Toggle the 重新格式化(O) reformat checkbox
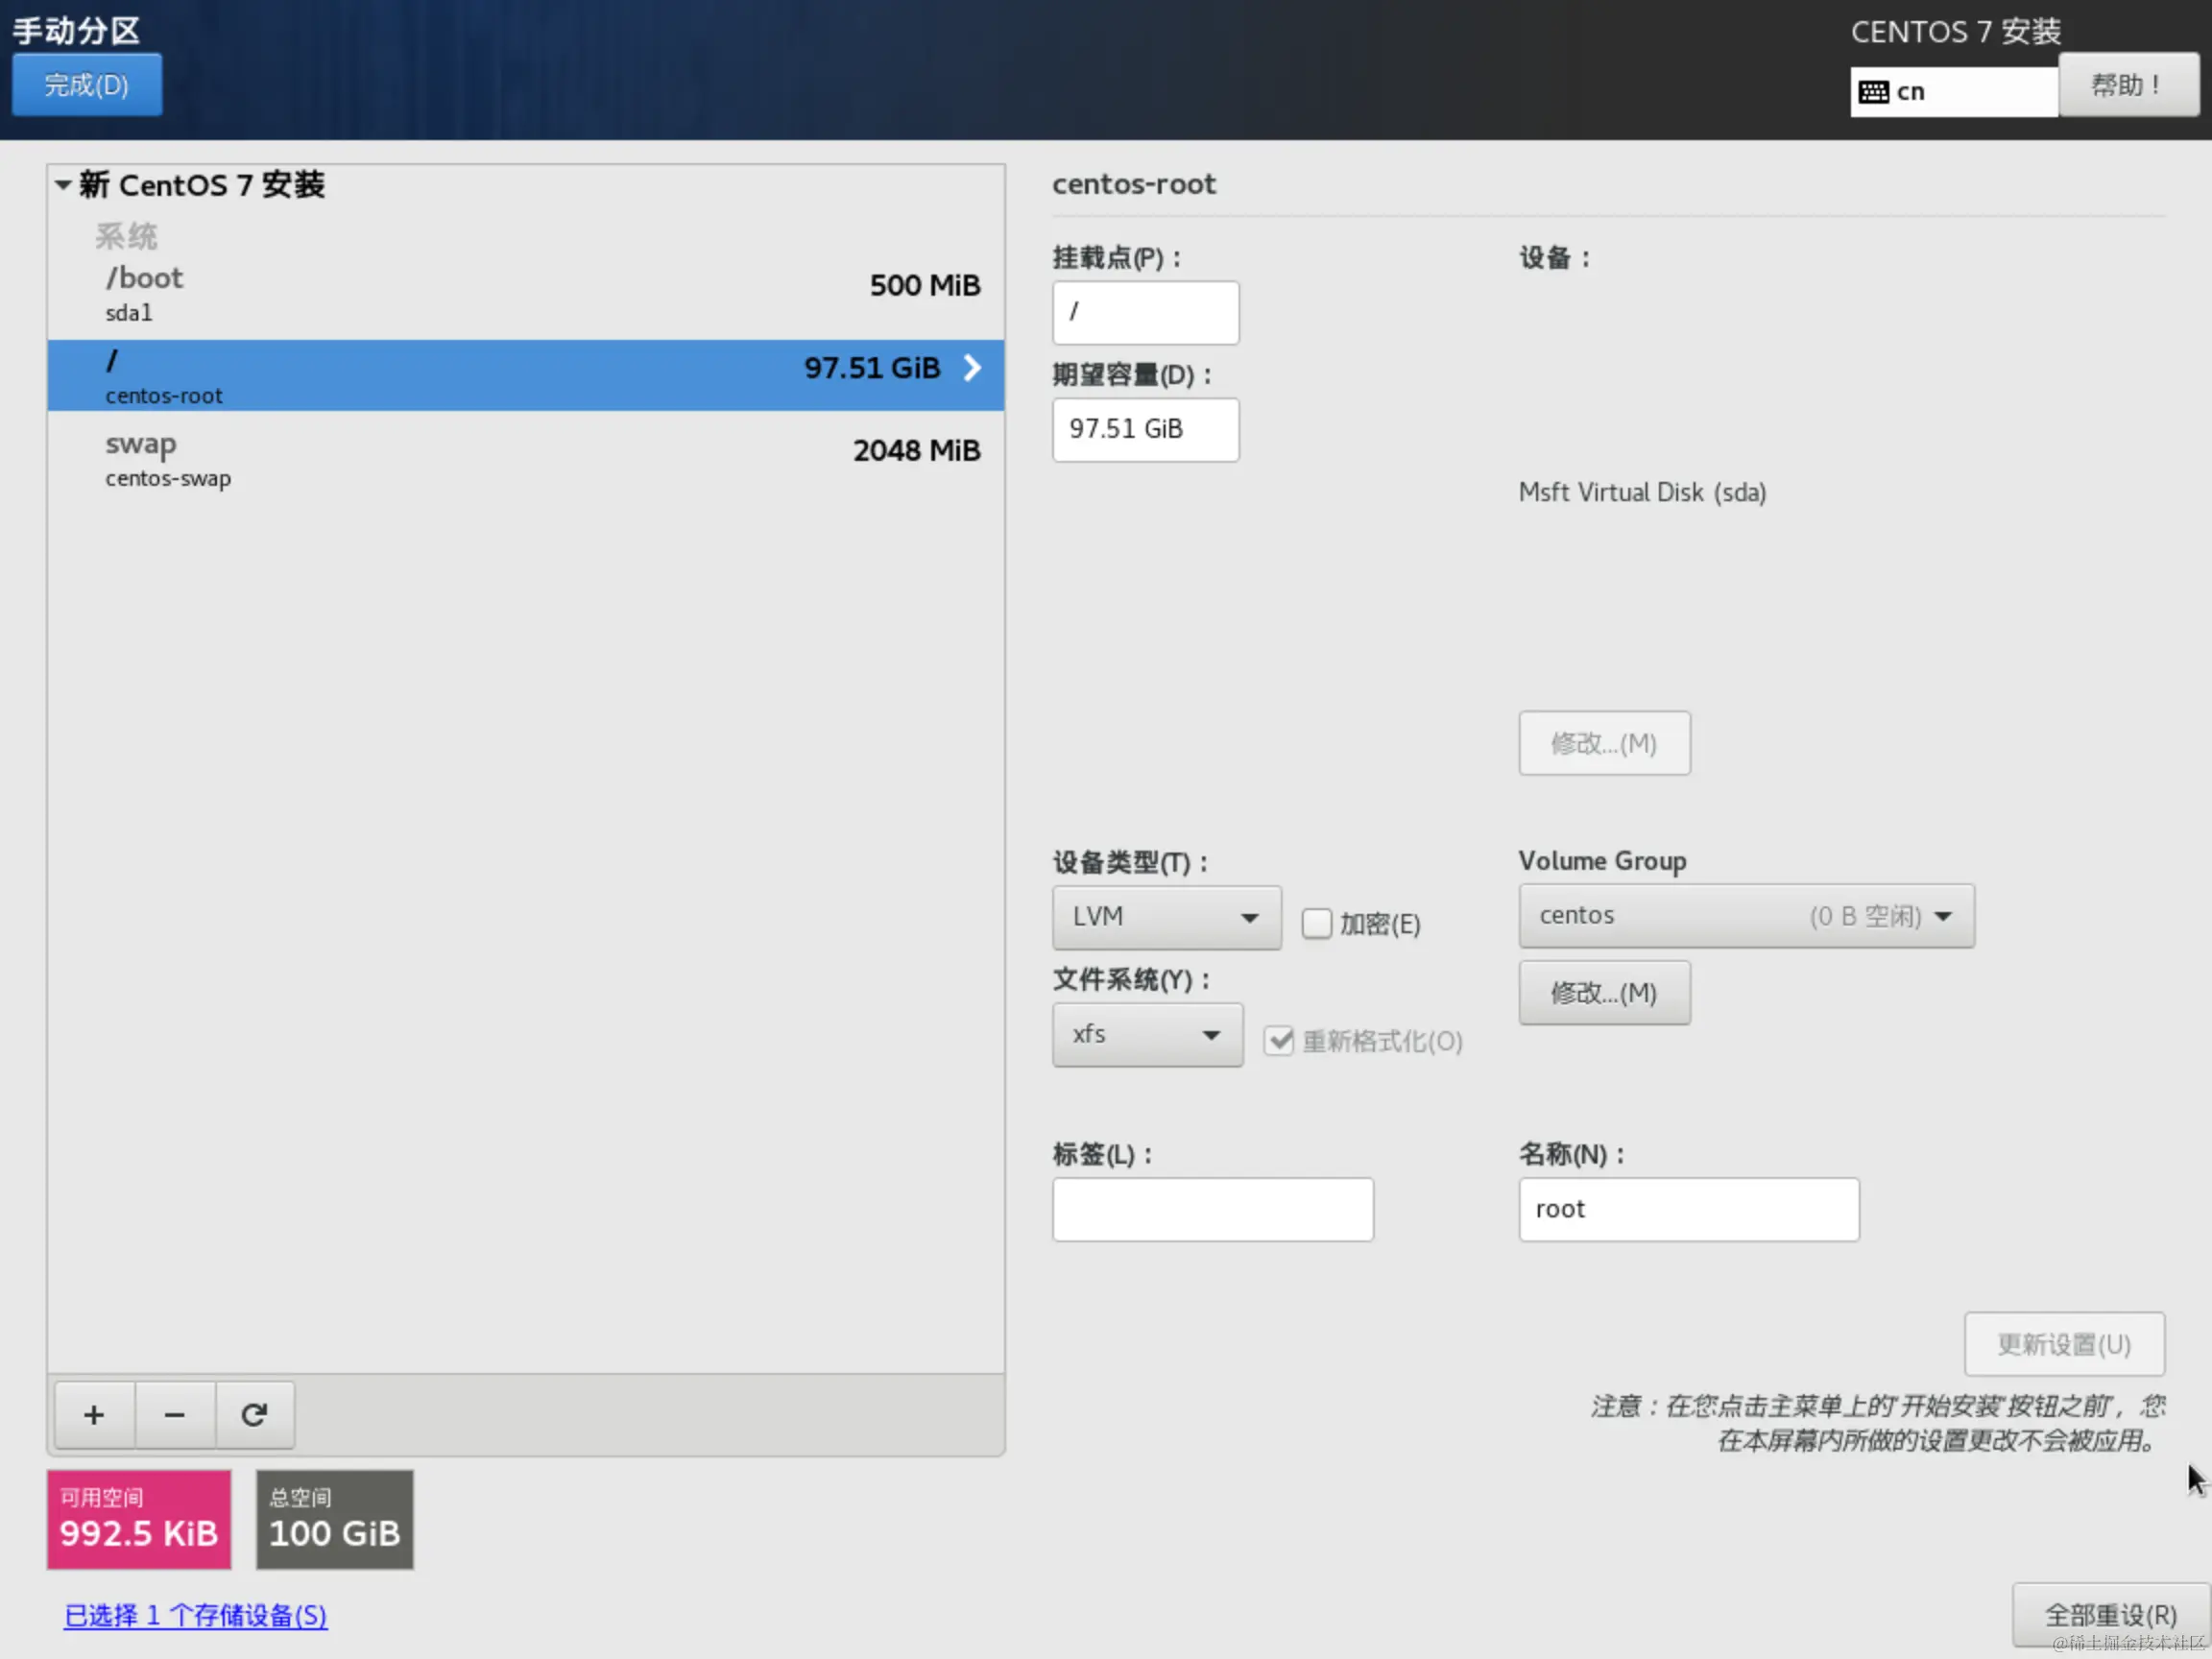The image size is (2212, 1659). click(x=1278, y=1041)
